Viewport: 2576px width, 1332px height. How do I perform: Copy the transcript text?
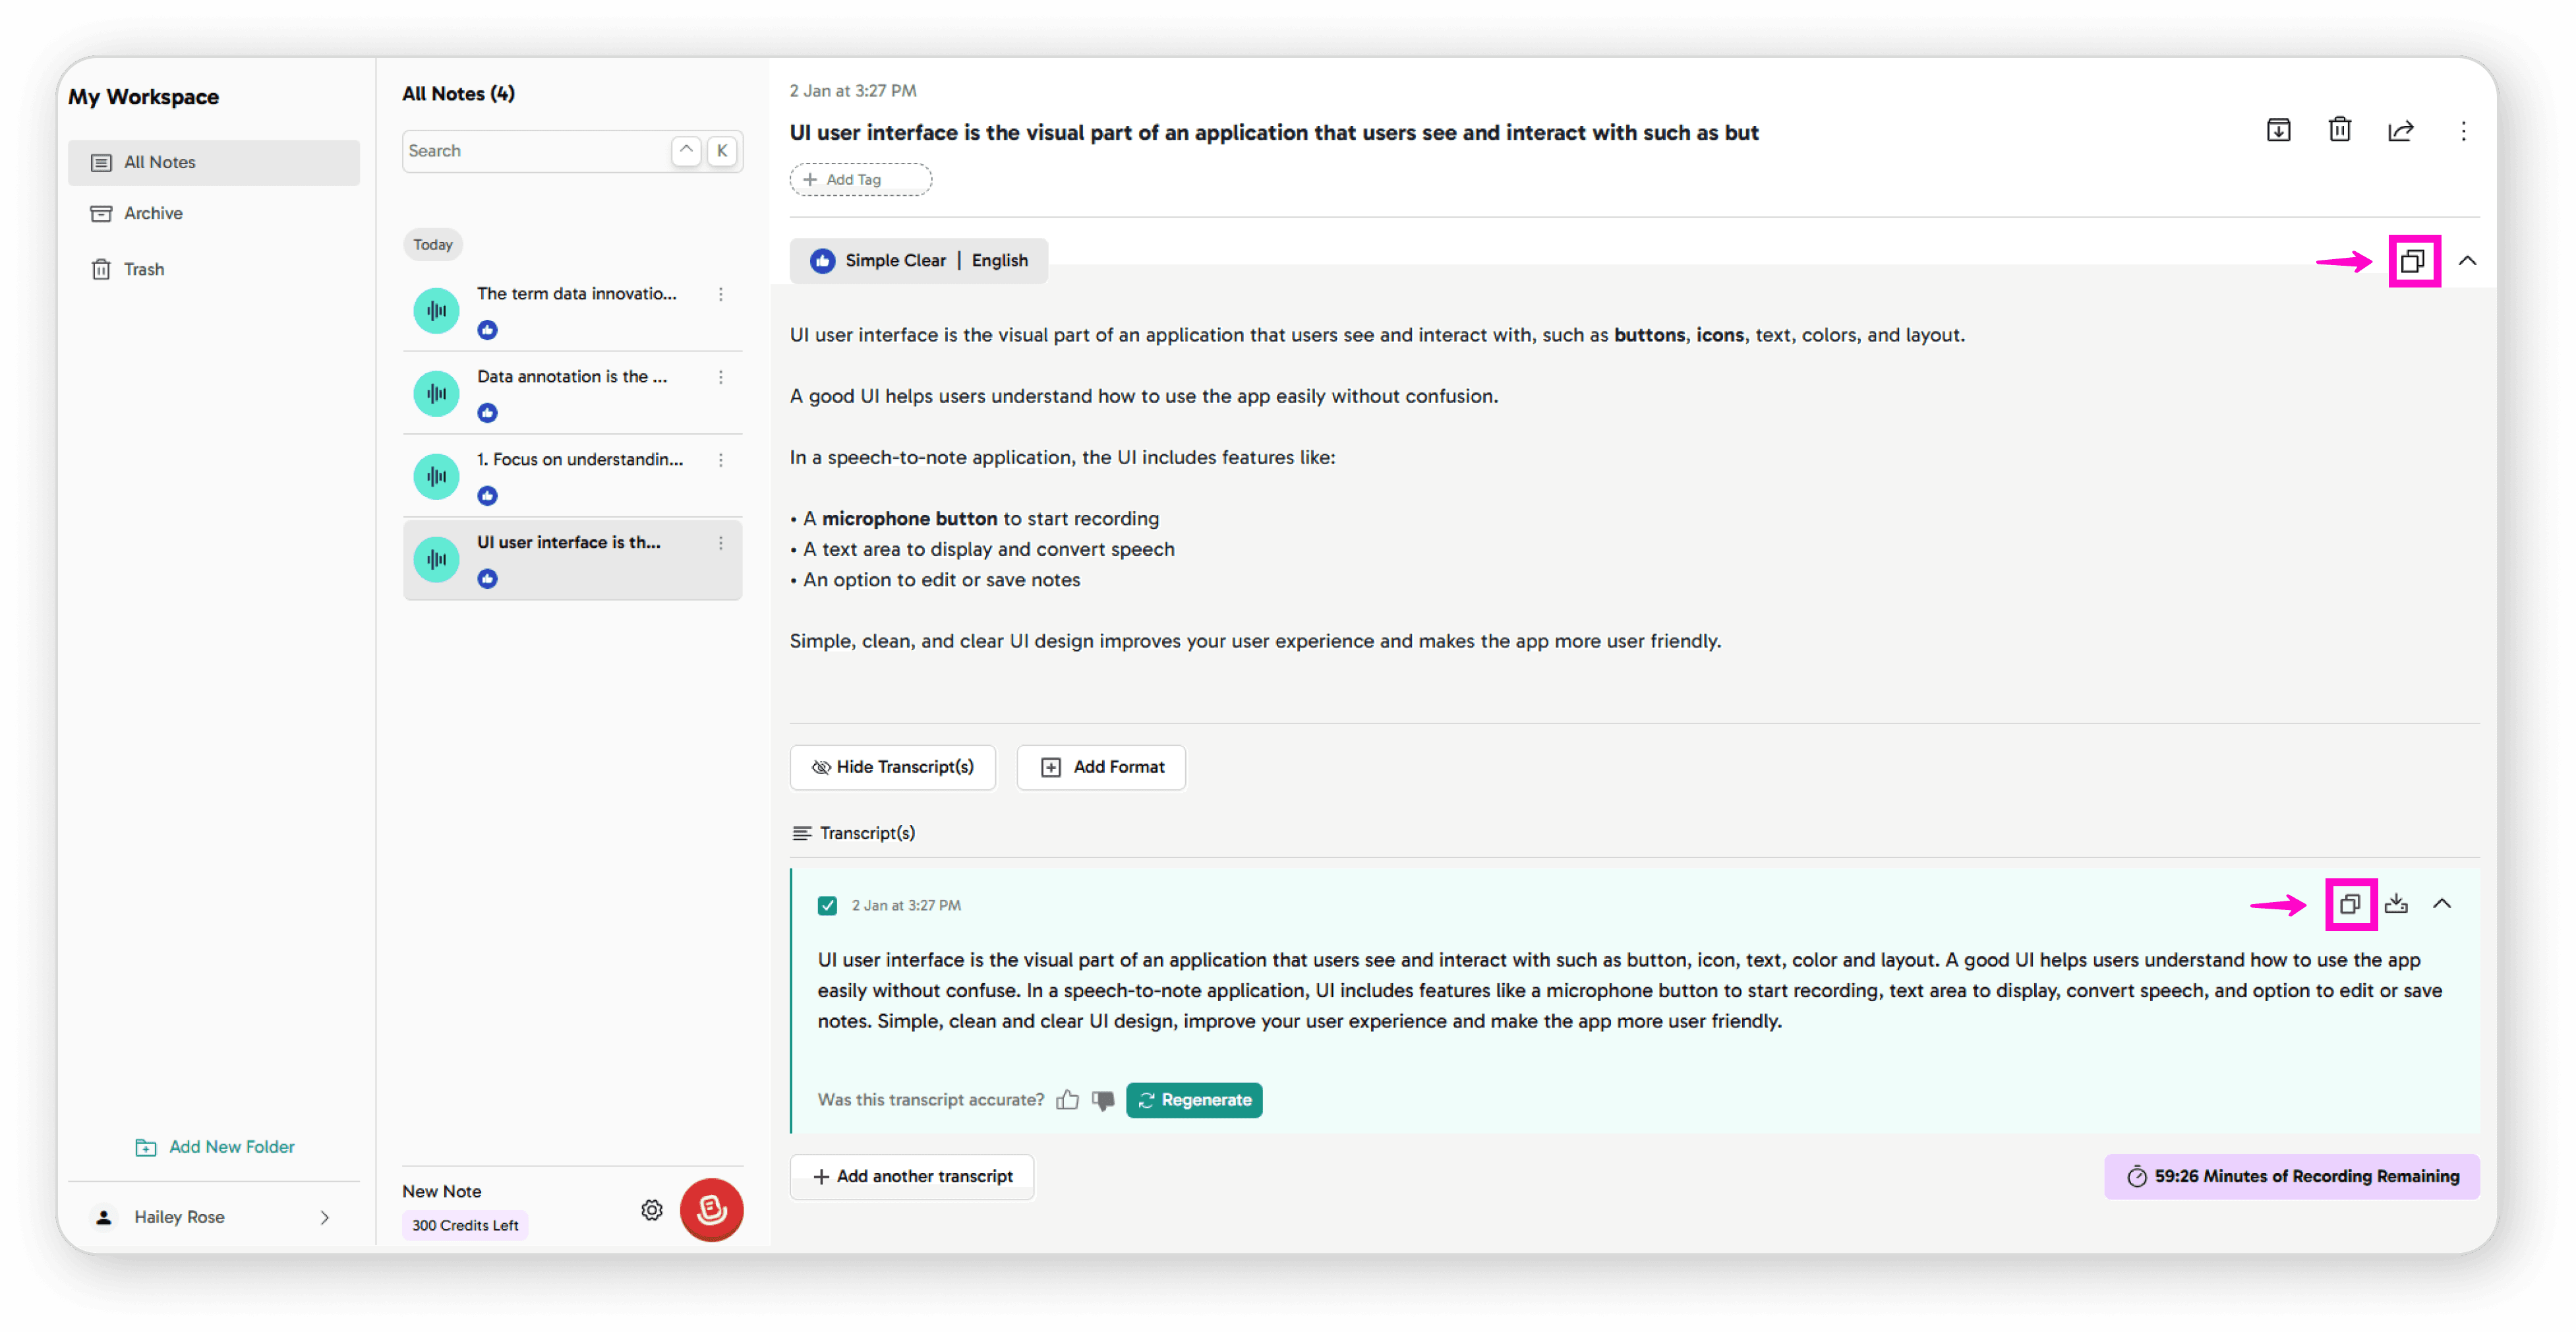[2351, 904]
